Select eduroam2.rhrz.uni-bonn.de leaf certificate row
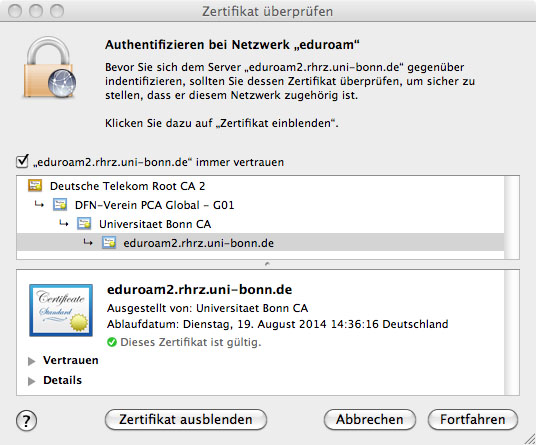The image size is (536, 445). pyautogui.click(x=260, y=243)
